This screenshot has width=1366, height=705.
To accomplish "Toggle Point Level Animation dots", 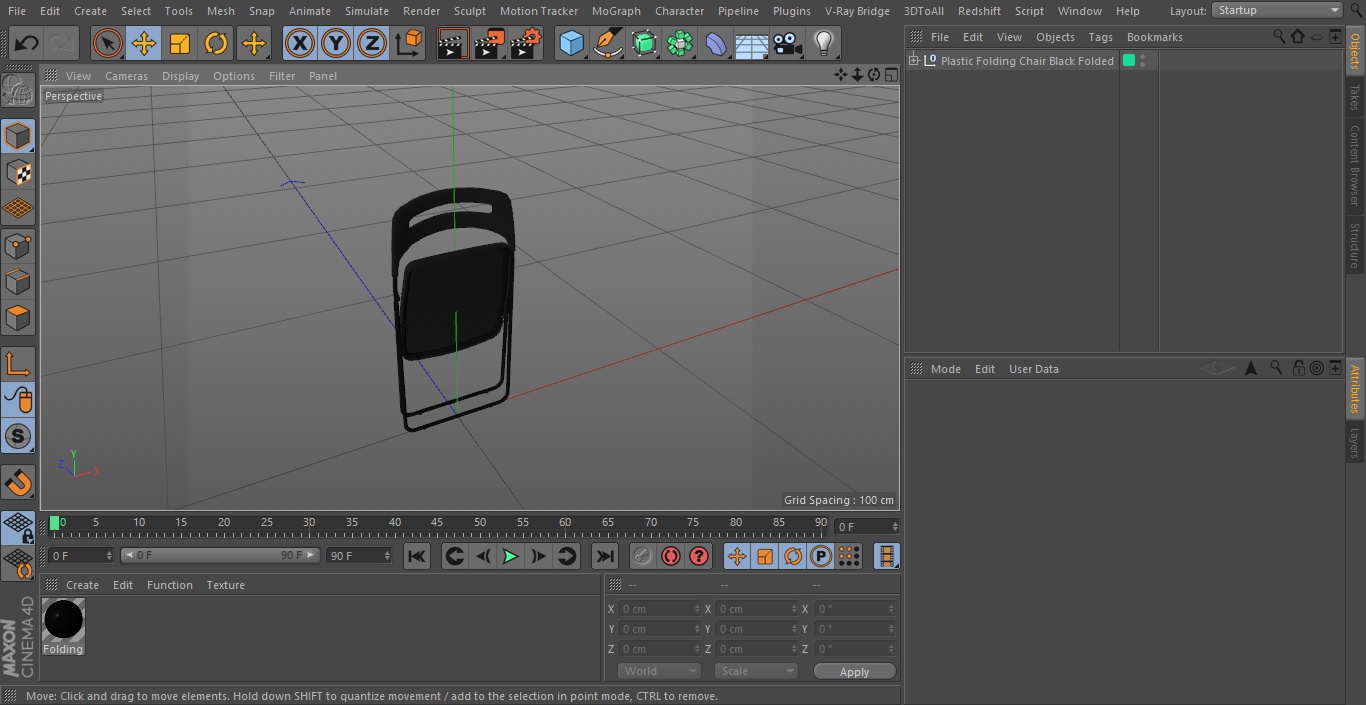I will [849, 556].
